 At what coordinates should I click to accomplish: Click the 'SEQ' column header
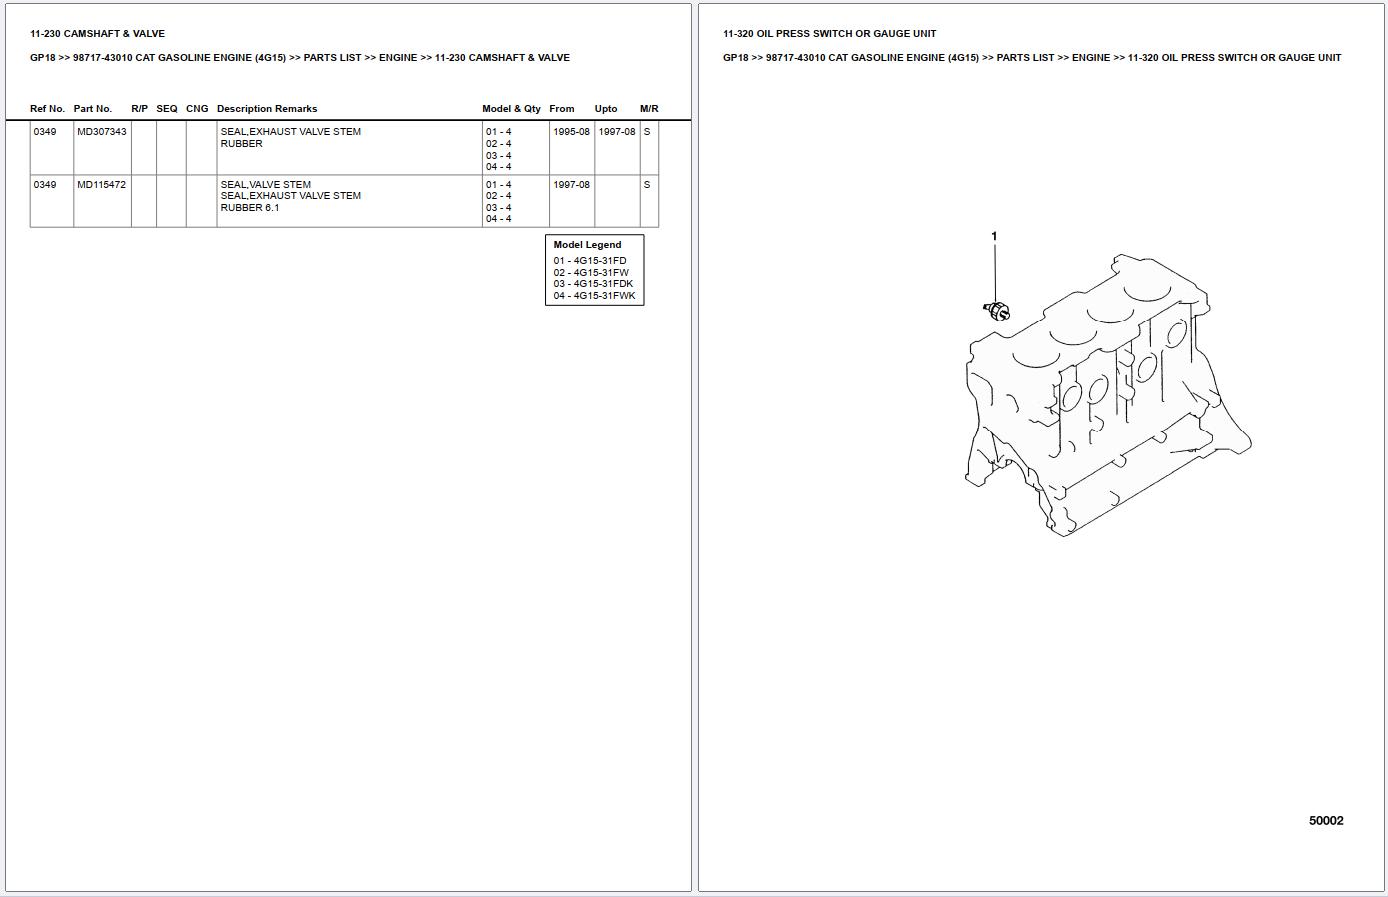click(167, 109)
